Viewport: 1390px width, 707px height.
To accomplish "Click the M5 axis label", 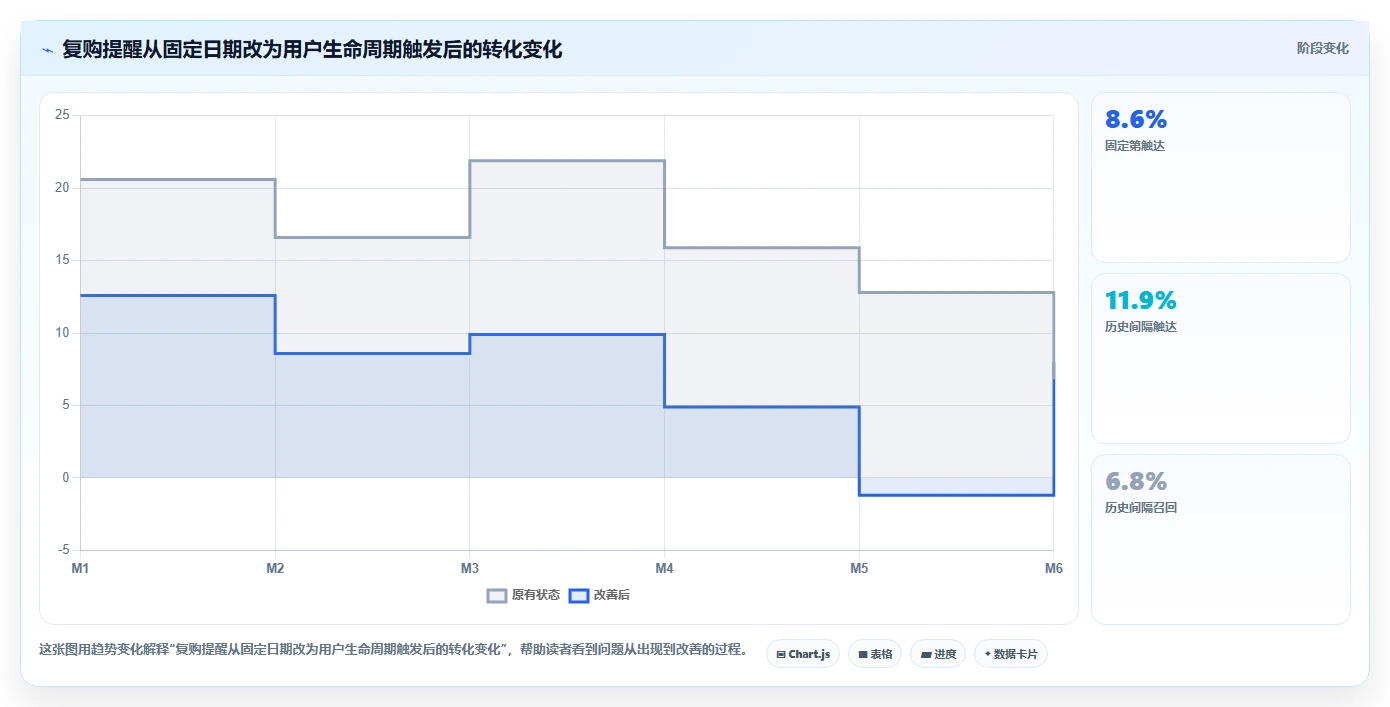I will (859, 568).
